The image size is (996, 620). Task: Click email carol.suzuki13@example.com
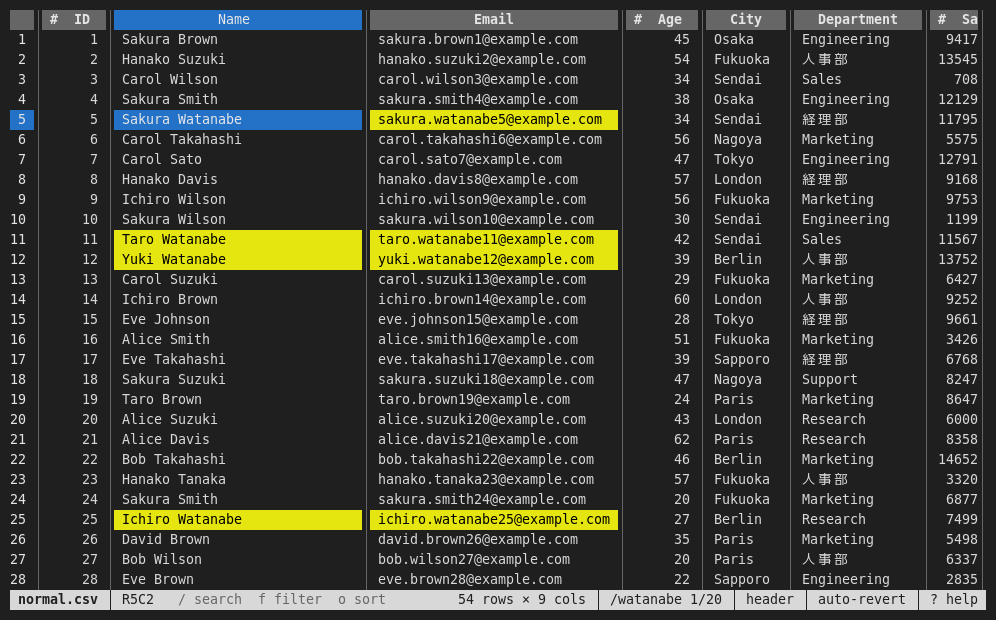pyautogui.click(x=494, y=280)
